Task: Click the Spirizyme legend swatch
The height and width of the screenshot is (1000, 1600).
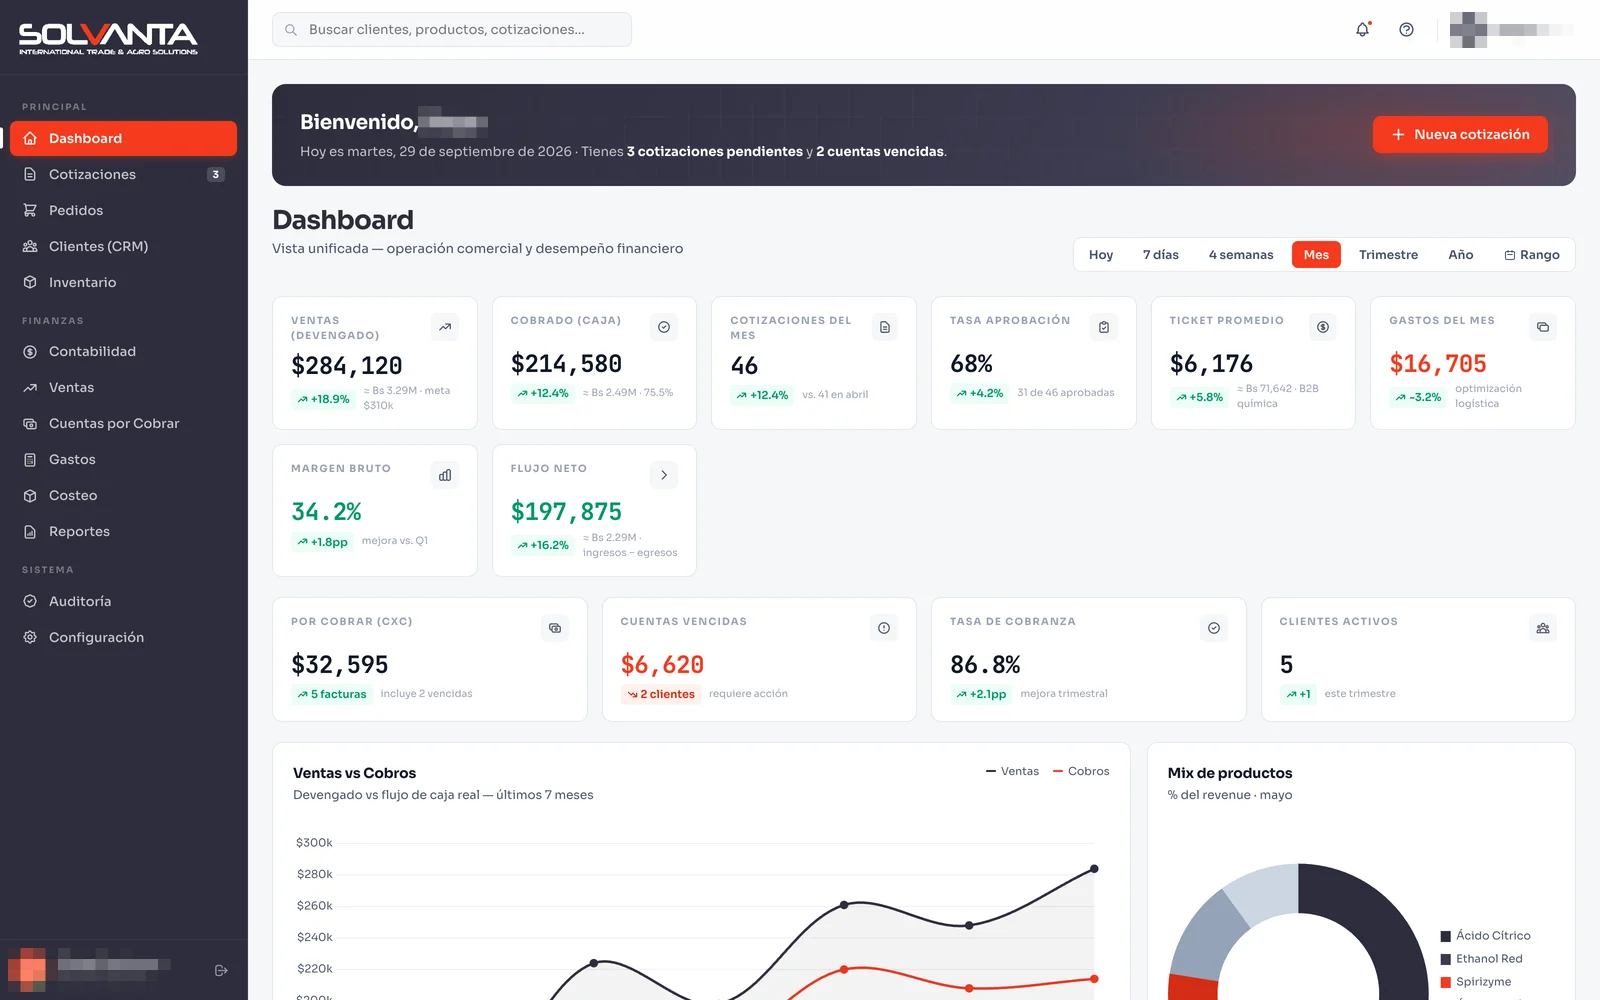Action: tap(1445, 982)
